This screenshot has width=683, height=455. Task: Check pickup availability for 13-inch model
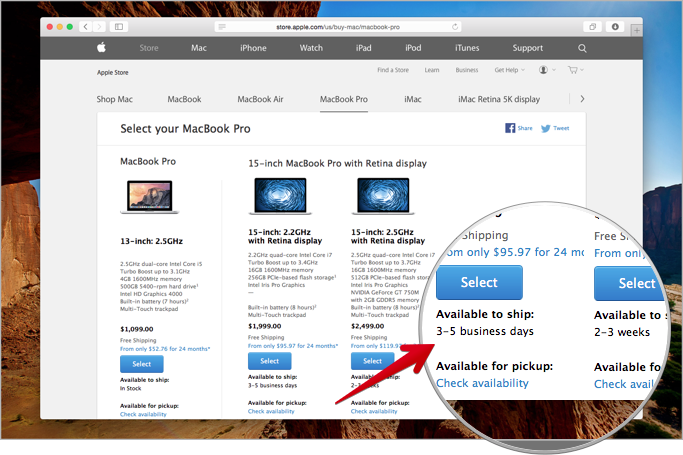(143, 414)
